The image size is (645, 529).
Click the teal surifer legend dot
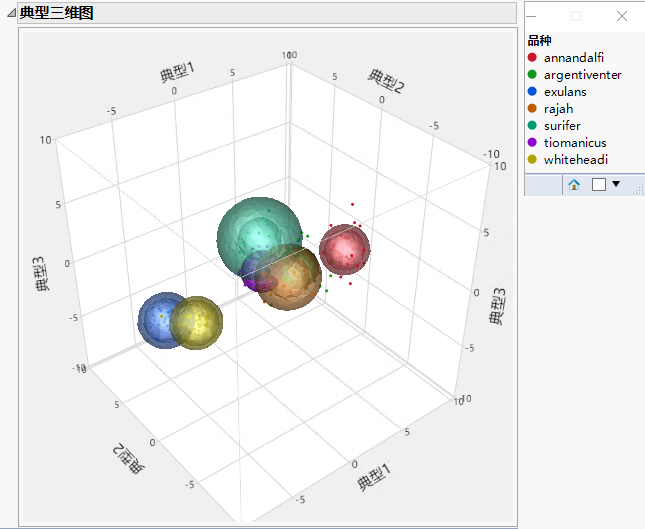point(532,126)
